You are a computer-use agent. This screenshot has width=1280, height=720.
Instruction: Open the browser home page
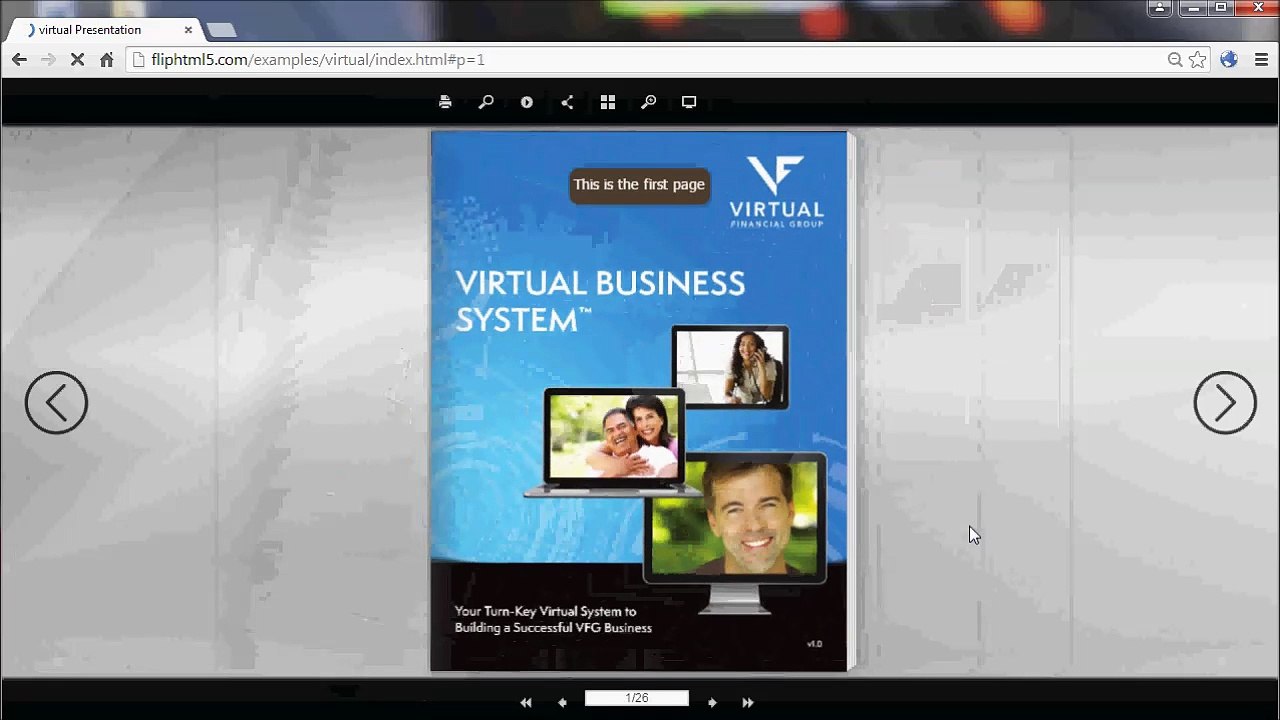click(106, 60)
